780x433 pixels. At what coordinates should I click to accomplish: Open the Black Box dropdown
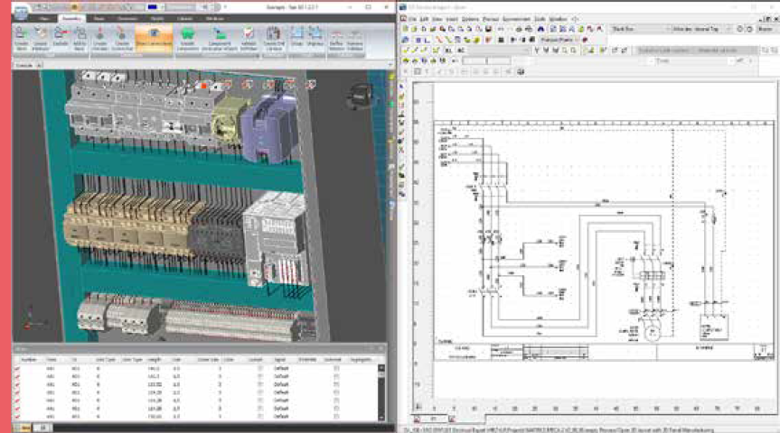(x=641, y=29)
